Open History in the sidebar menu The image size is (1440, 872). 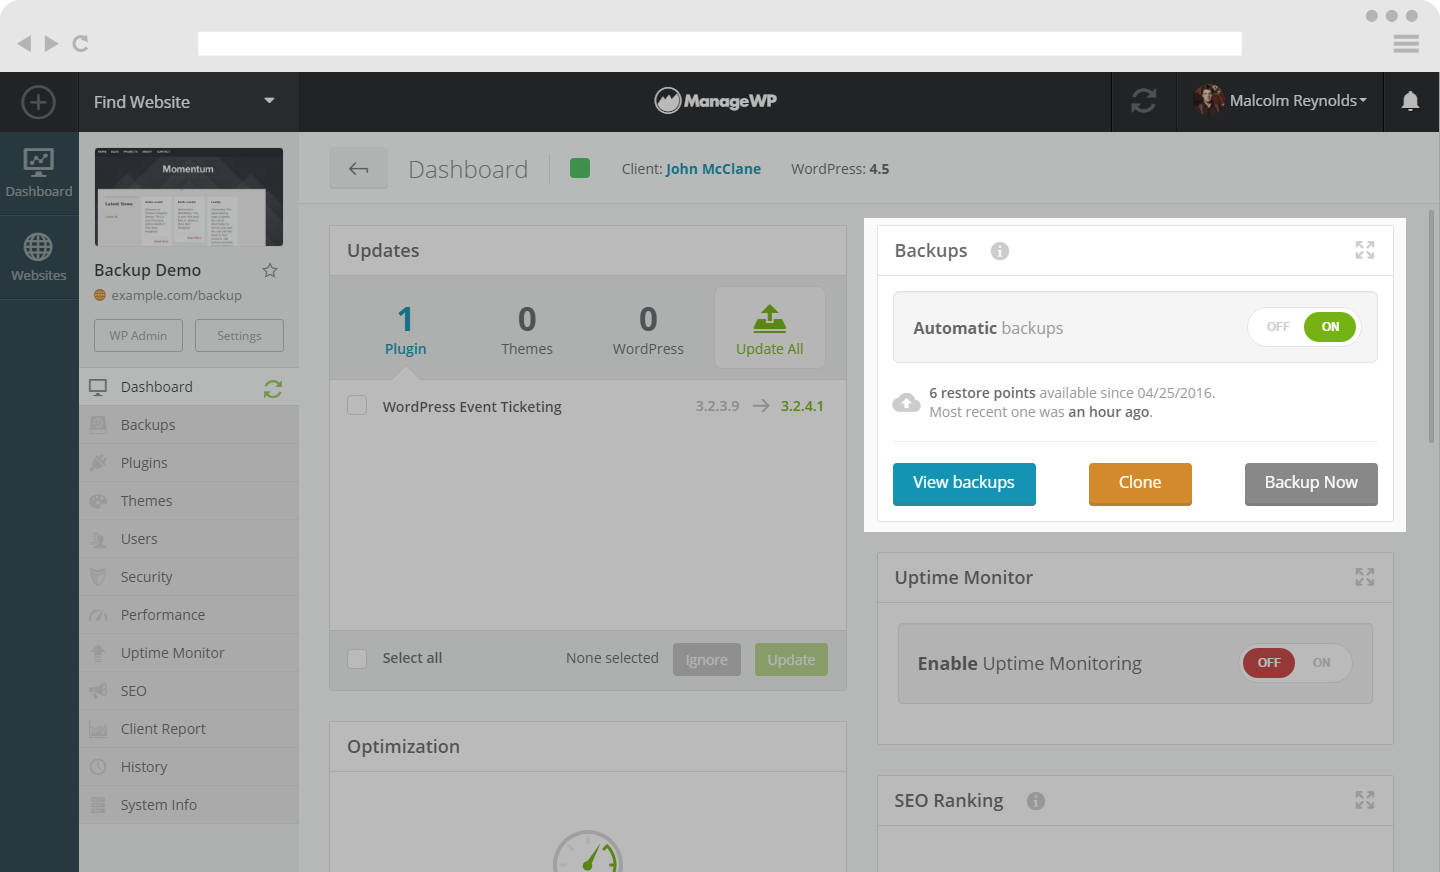click(189, 767)
